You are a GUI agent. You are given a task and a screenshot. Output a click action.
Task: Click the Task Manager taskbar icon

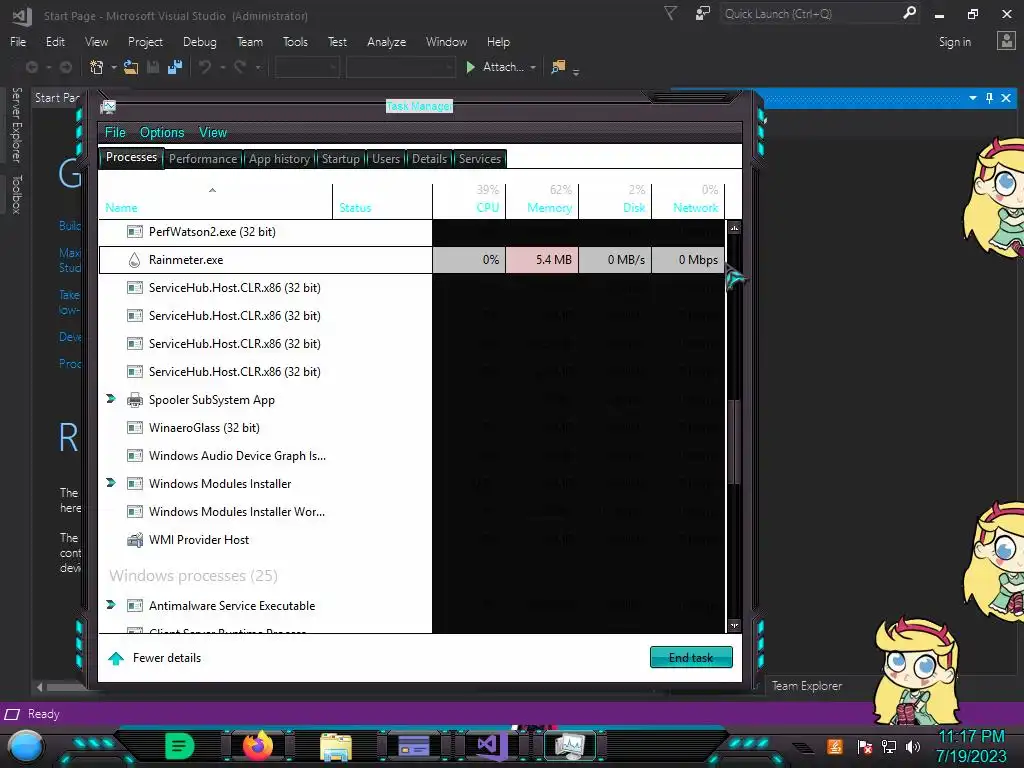569,746
